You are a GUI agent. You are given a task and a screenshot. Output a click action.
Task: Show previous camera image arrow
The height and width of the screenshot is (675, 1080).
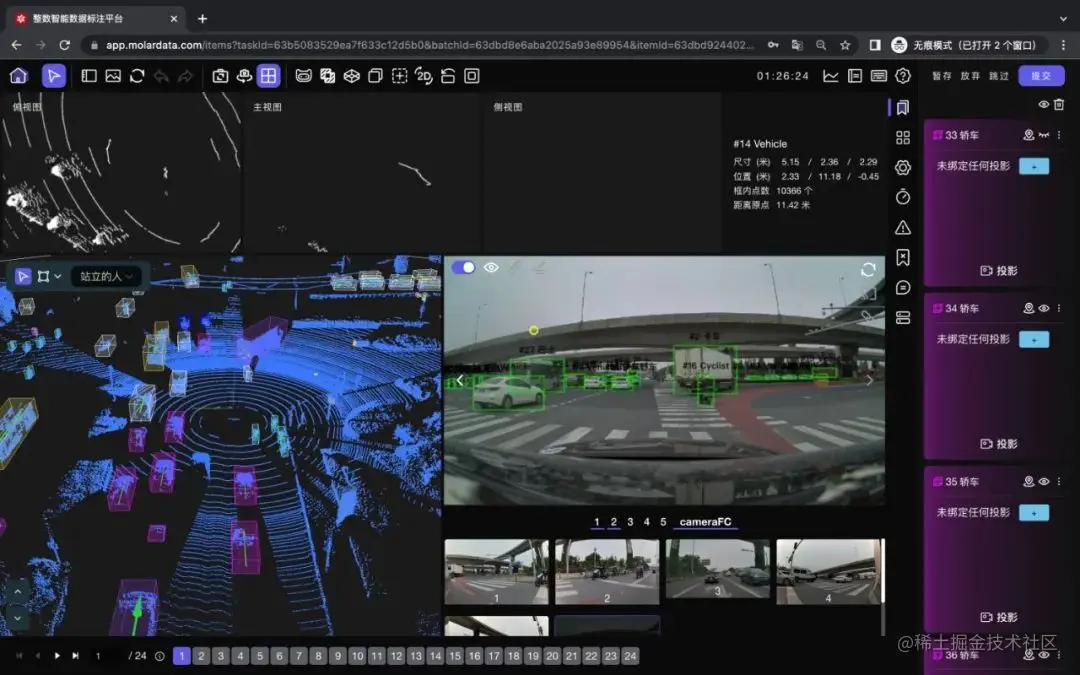click(x=460, y=380)
